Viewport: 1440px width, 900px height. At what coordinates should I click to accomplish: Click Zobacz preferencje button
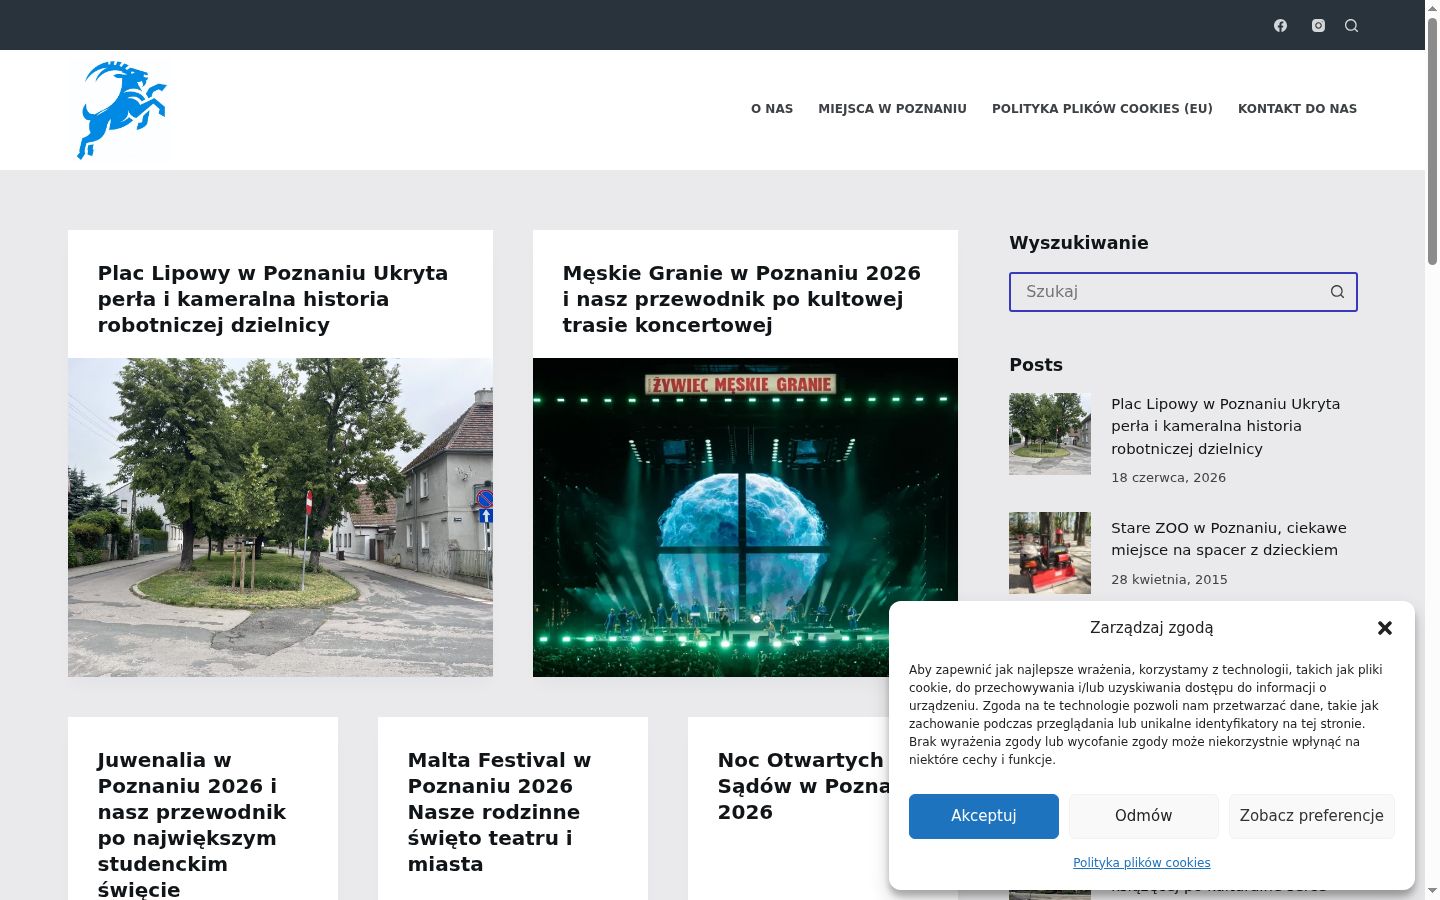[1312, 816]
